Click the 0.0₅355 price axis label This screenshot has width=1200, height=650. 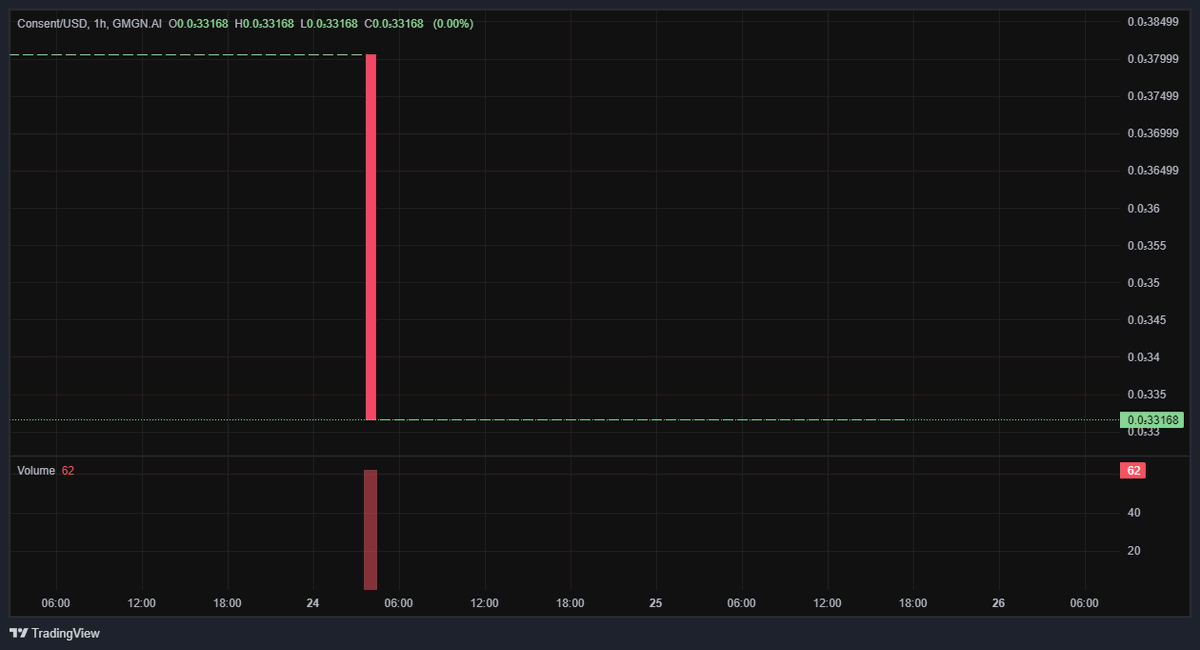1147,245
